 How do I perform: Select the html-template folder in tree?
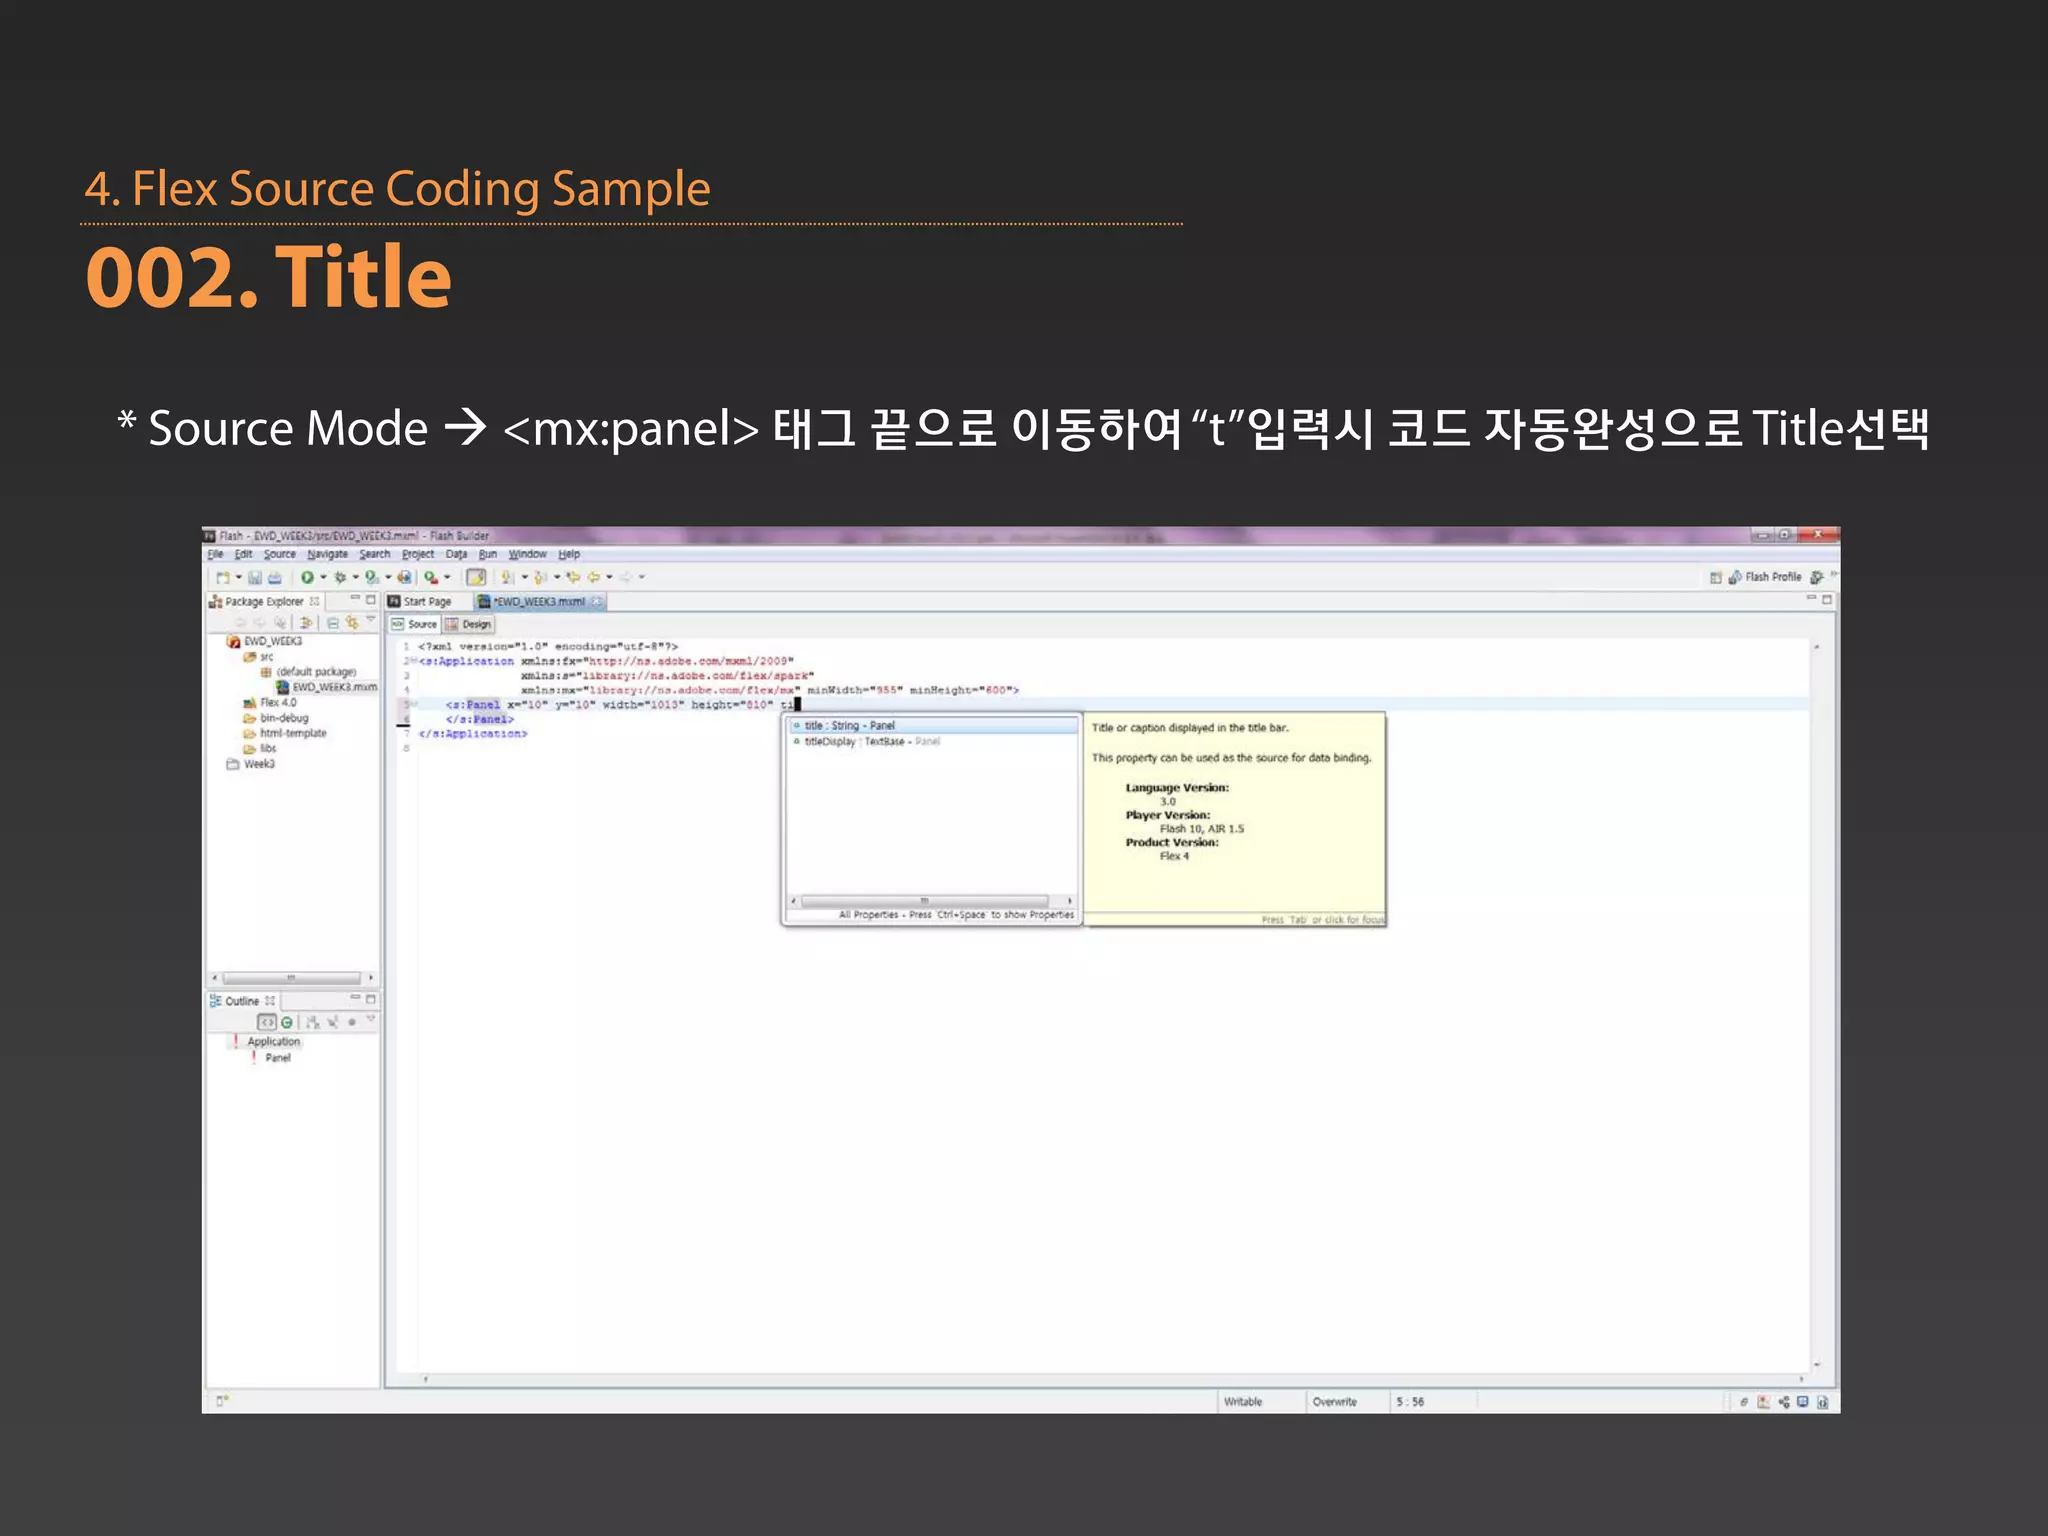click(285, 733)
